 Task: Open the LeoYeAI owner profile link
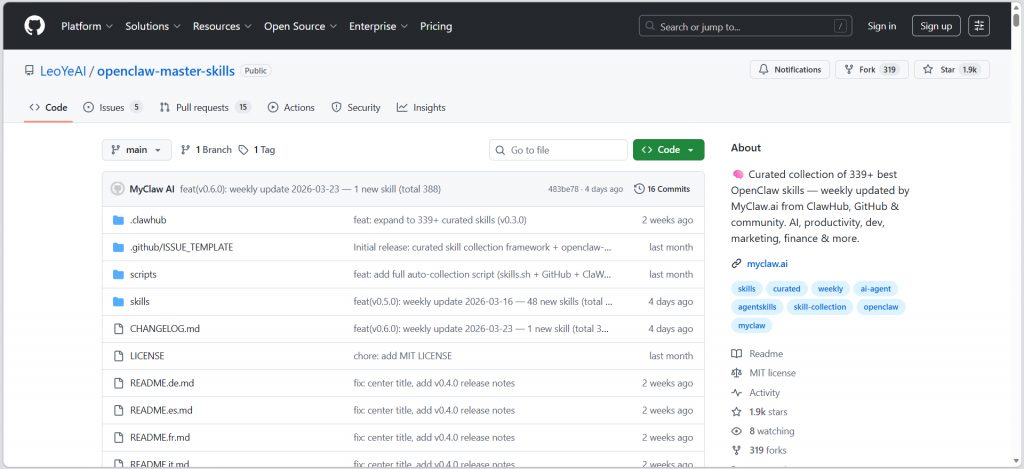click(63, 71)
